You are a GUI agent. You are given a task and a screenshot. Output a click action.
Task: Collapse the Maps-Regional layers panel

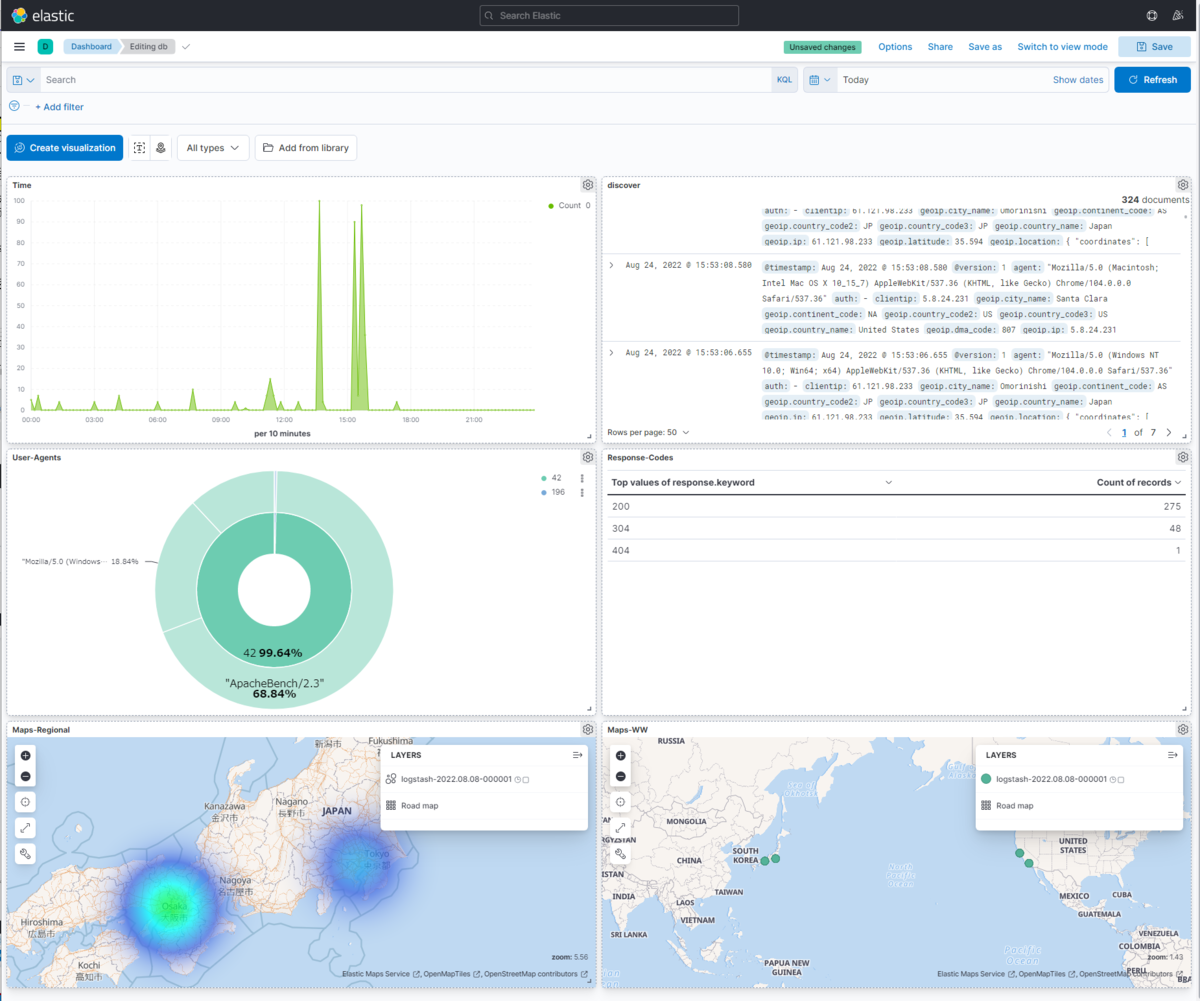[577, 756]
